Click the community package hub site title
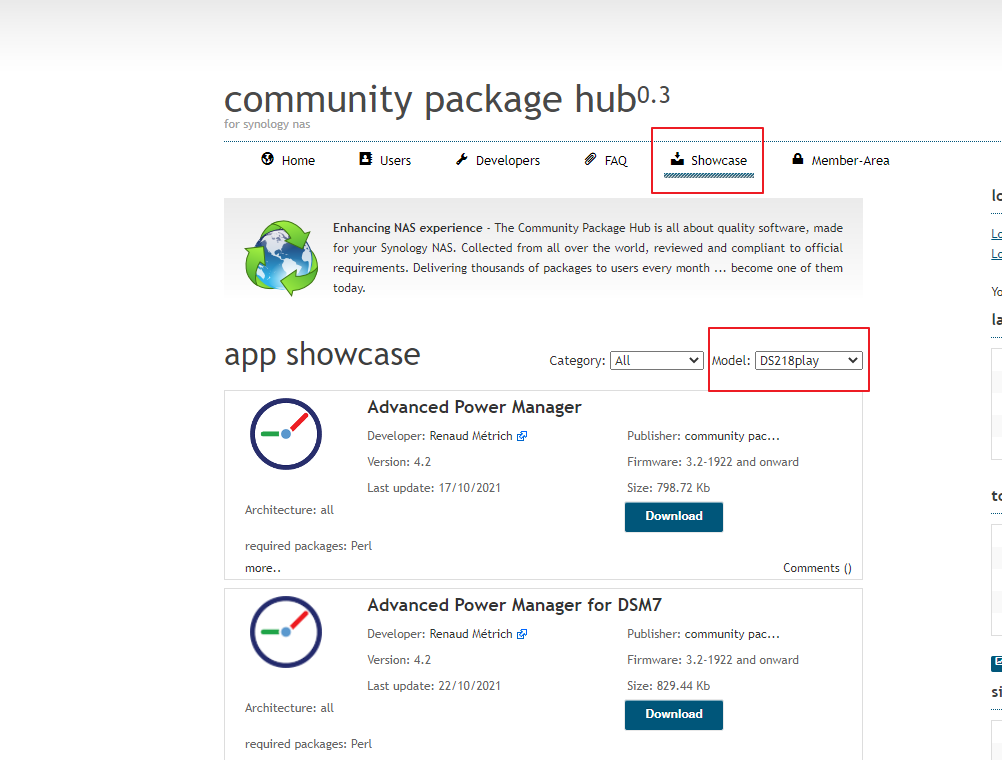Image resolution: width=1002 pixels, height=760 pixels. 430,100
